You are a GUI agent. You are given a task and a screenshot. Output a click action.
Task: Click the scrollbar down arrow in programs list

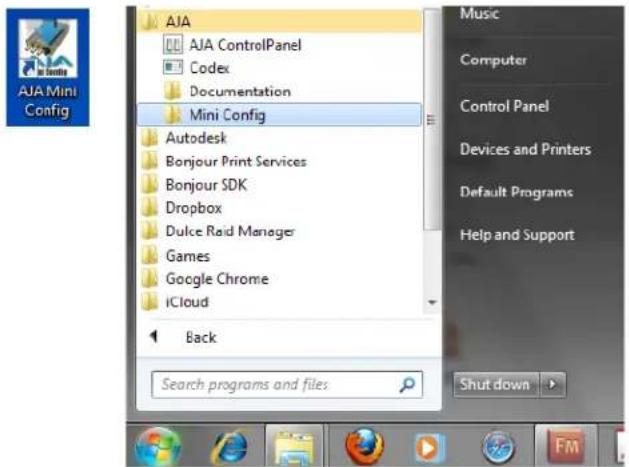click(x=432, y=302)
